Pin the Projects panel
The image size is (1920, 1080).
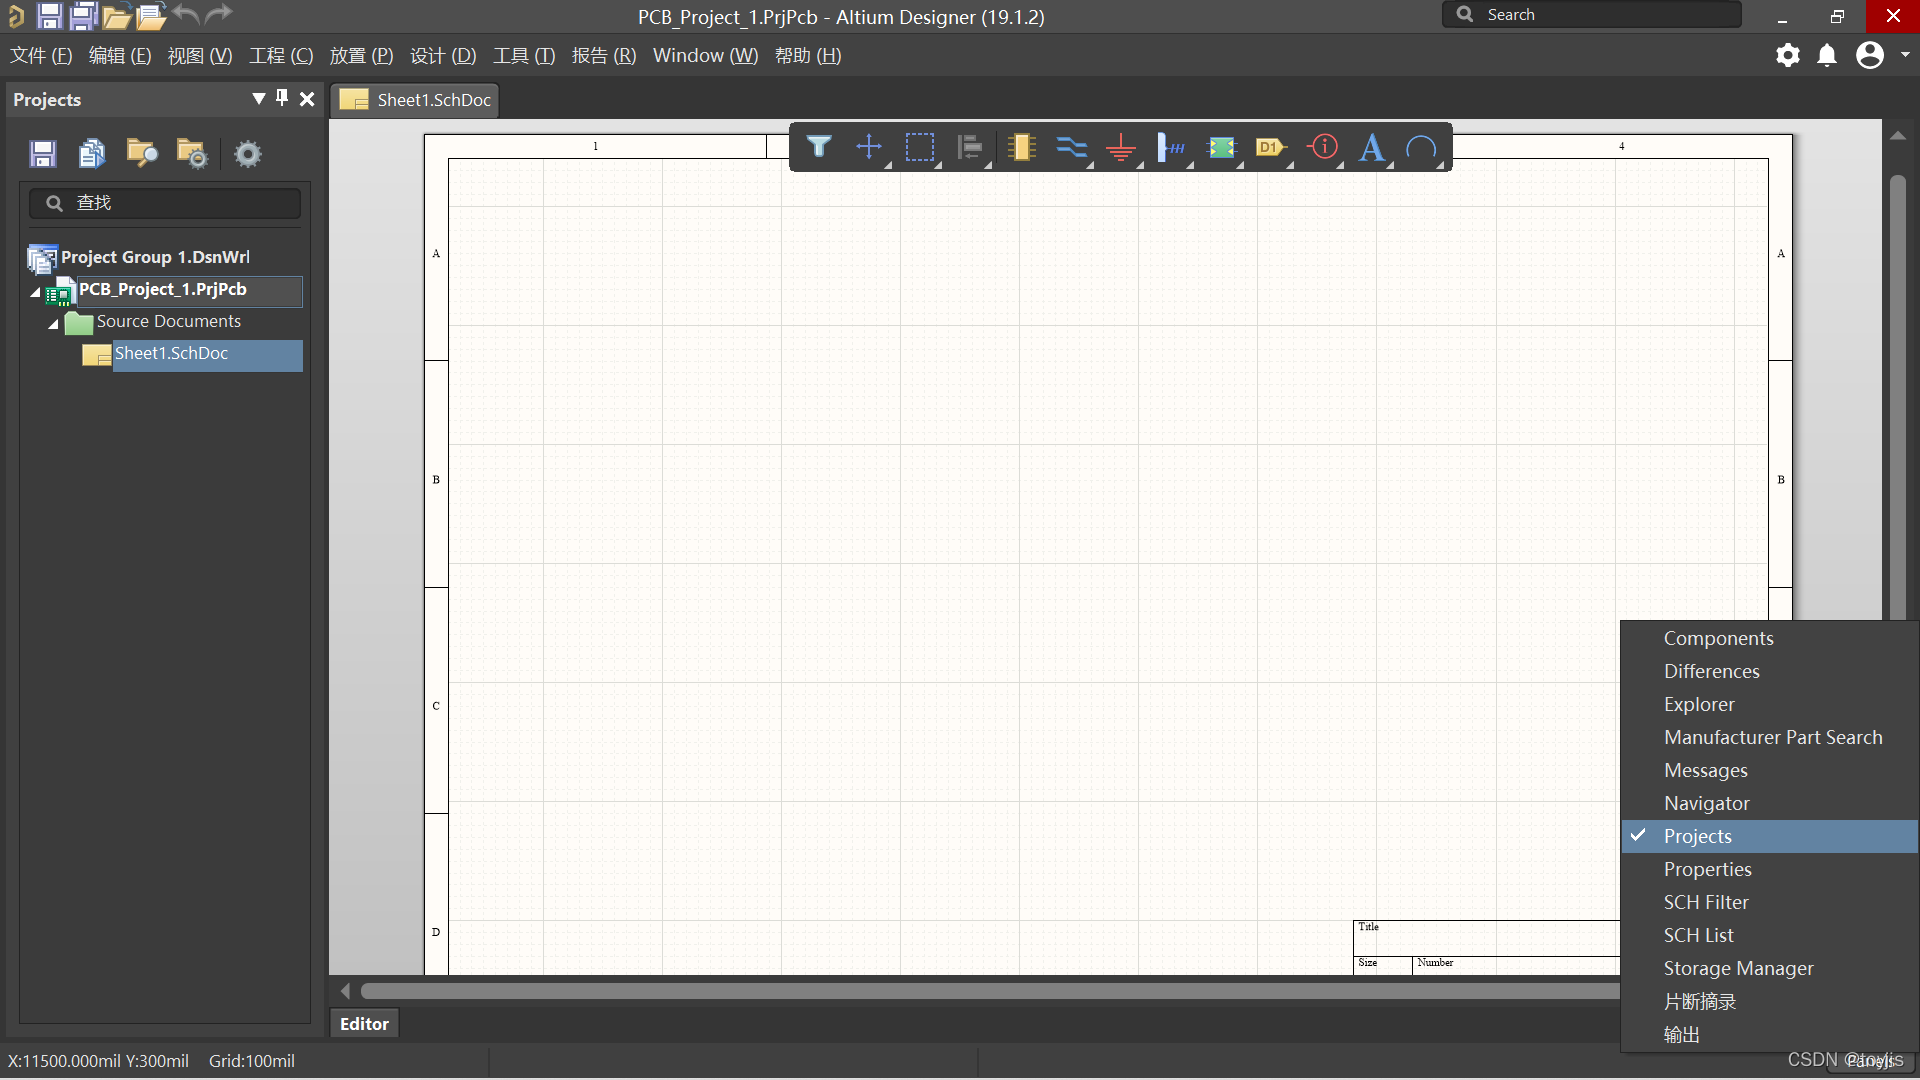282,98
